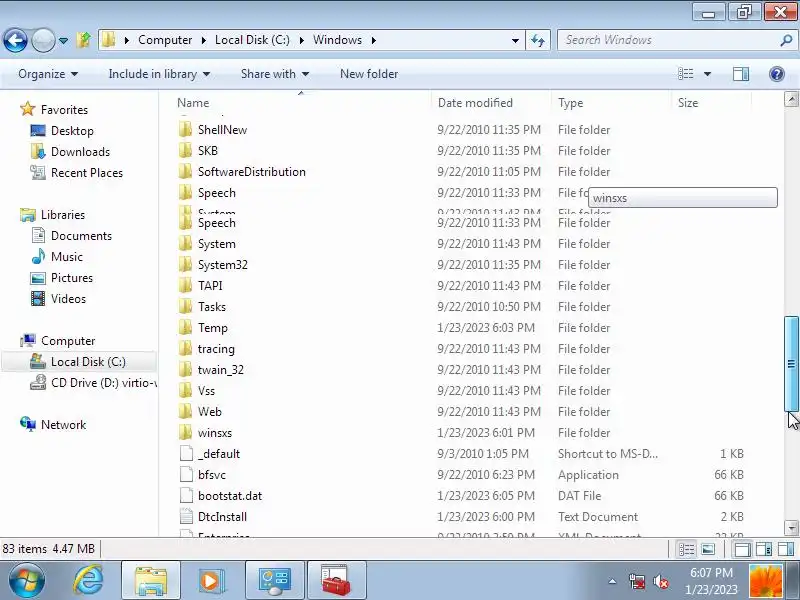Screen dimensions: 800x600
Task: Open the recent pages dropdown arrow
Action: tap(63, 40)
